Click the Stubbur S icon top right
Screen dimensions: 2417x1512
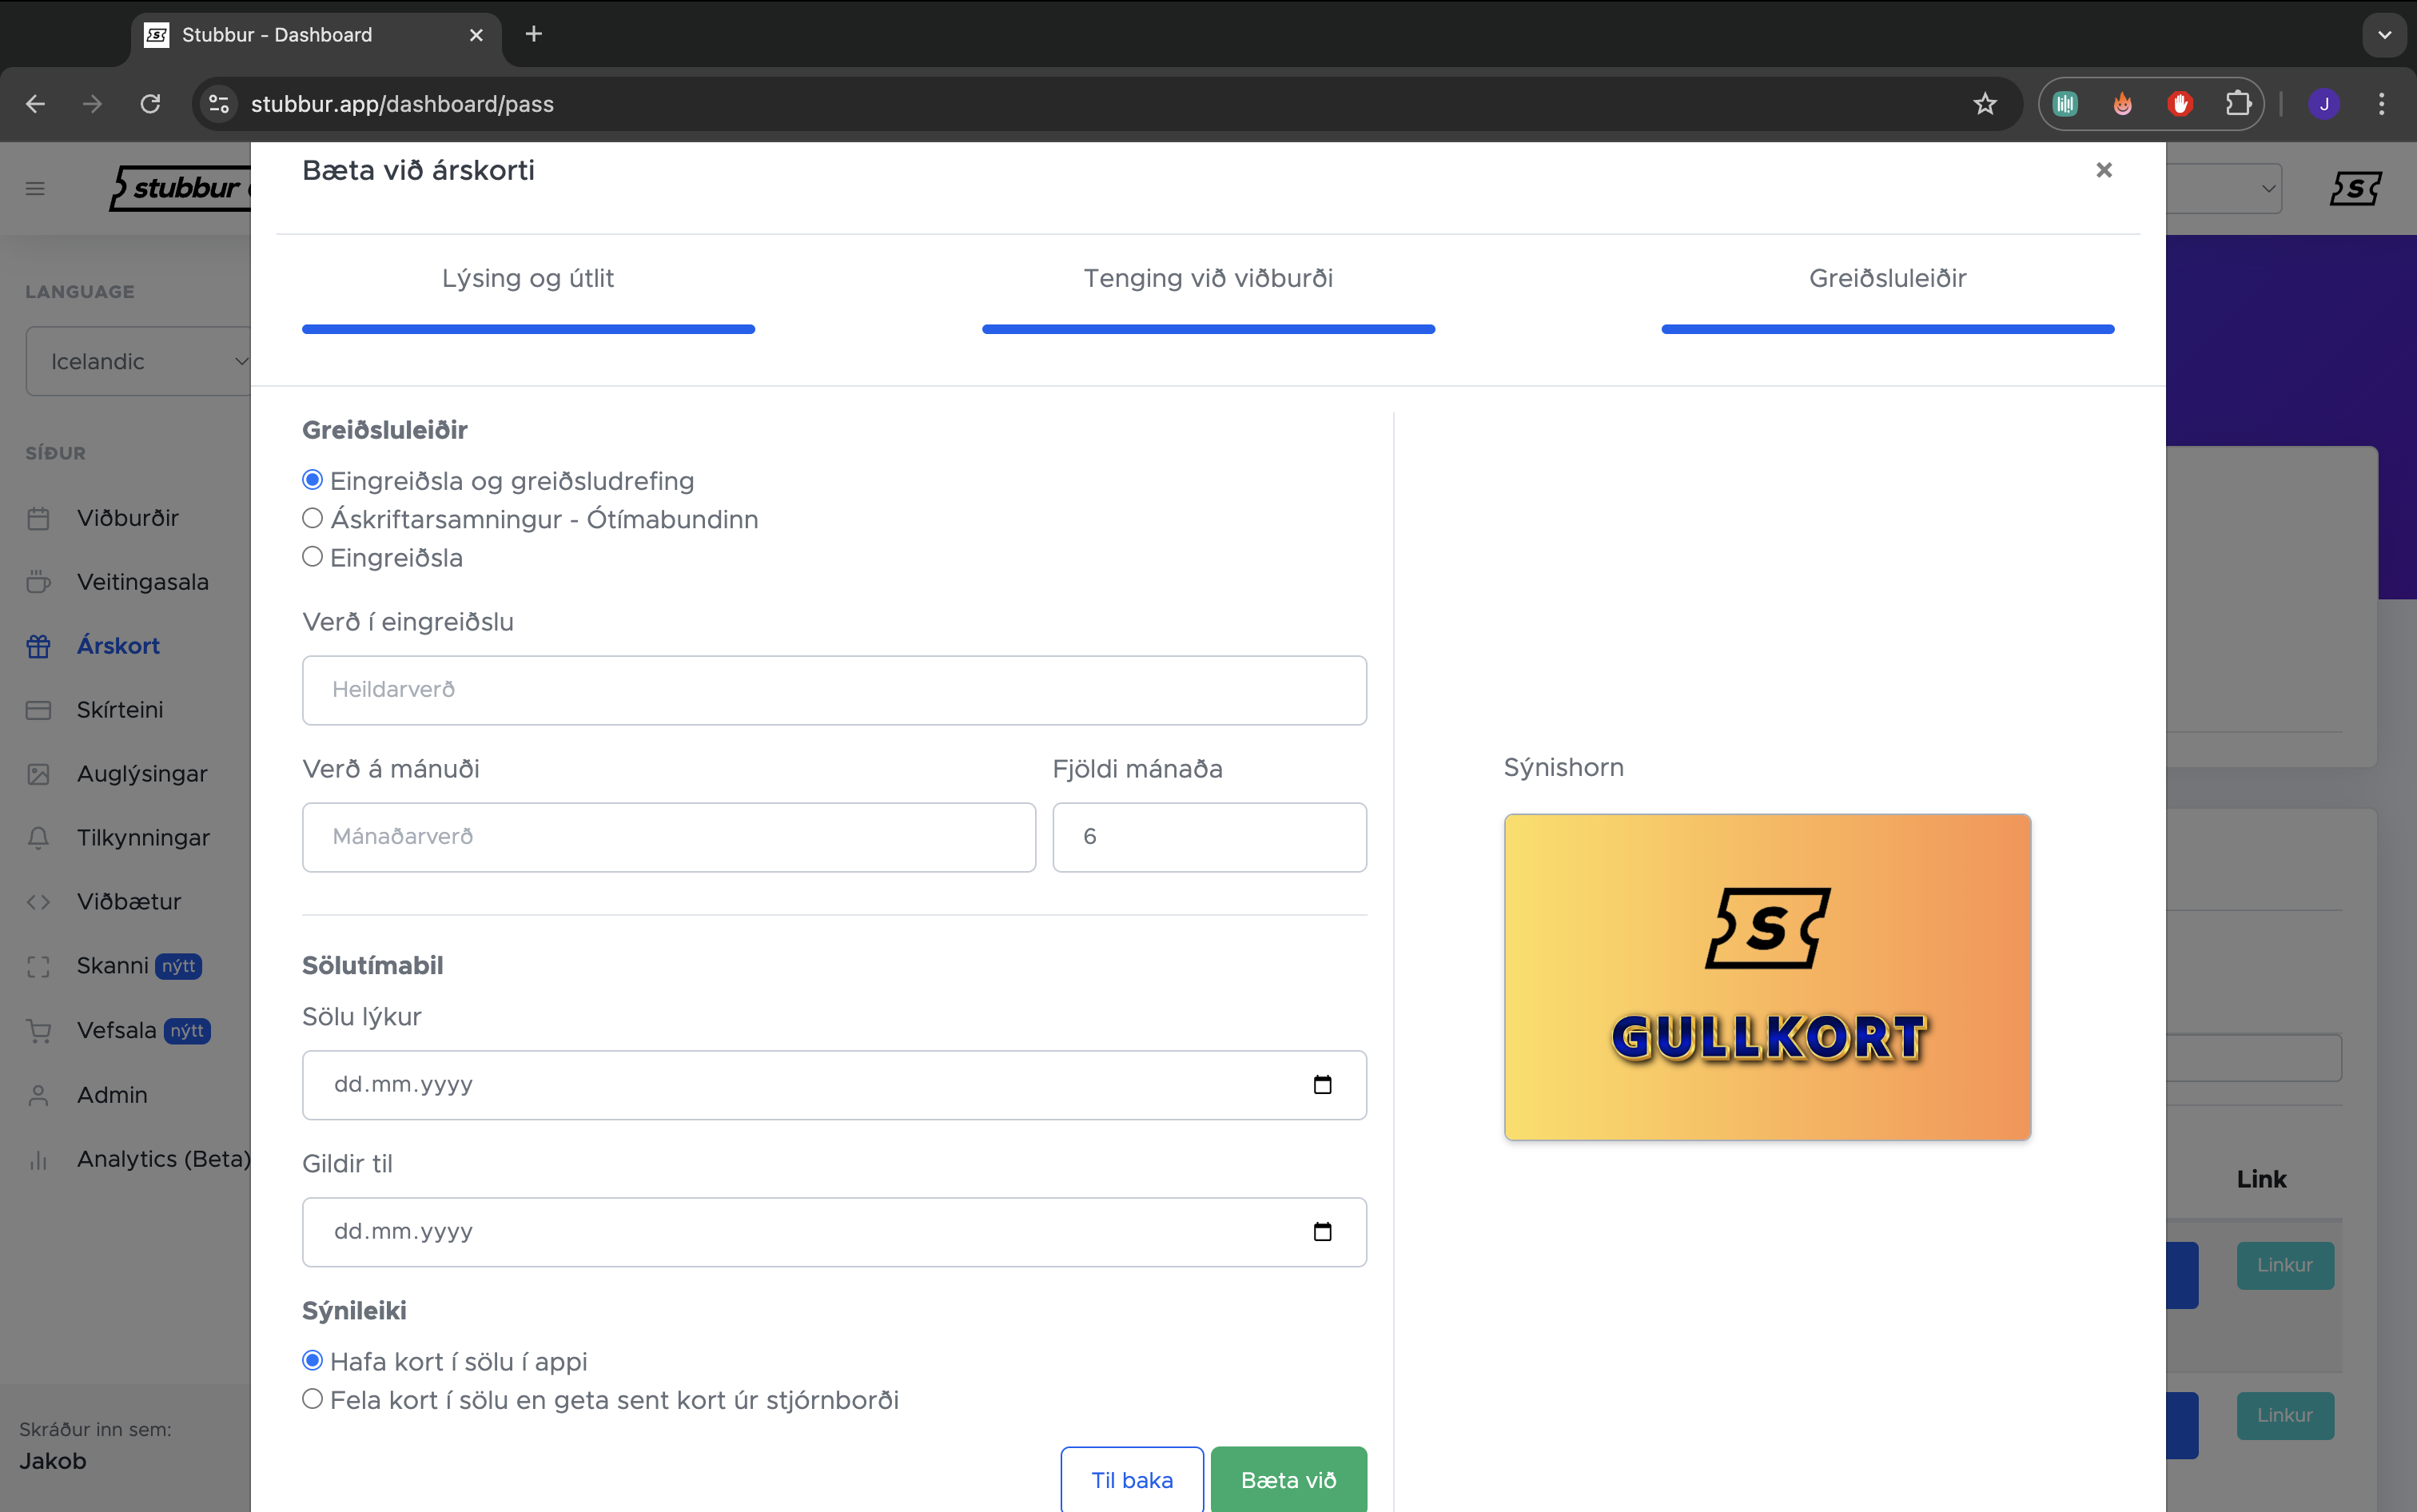(2355, 188)
